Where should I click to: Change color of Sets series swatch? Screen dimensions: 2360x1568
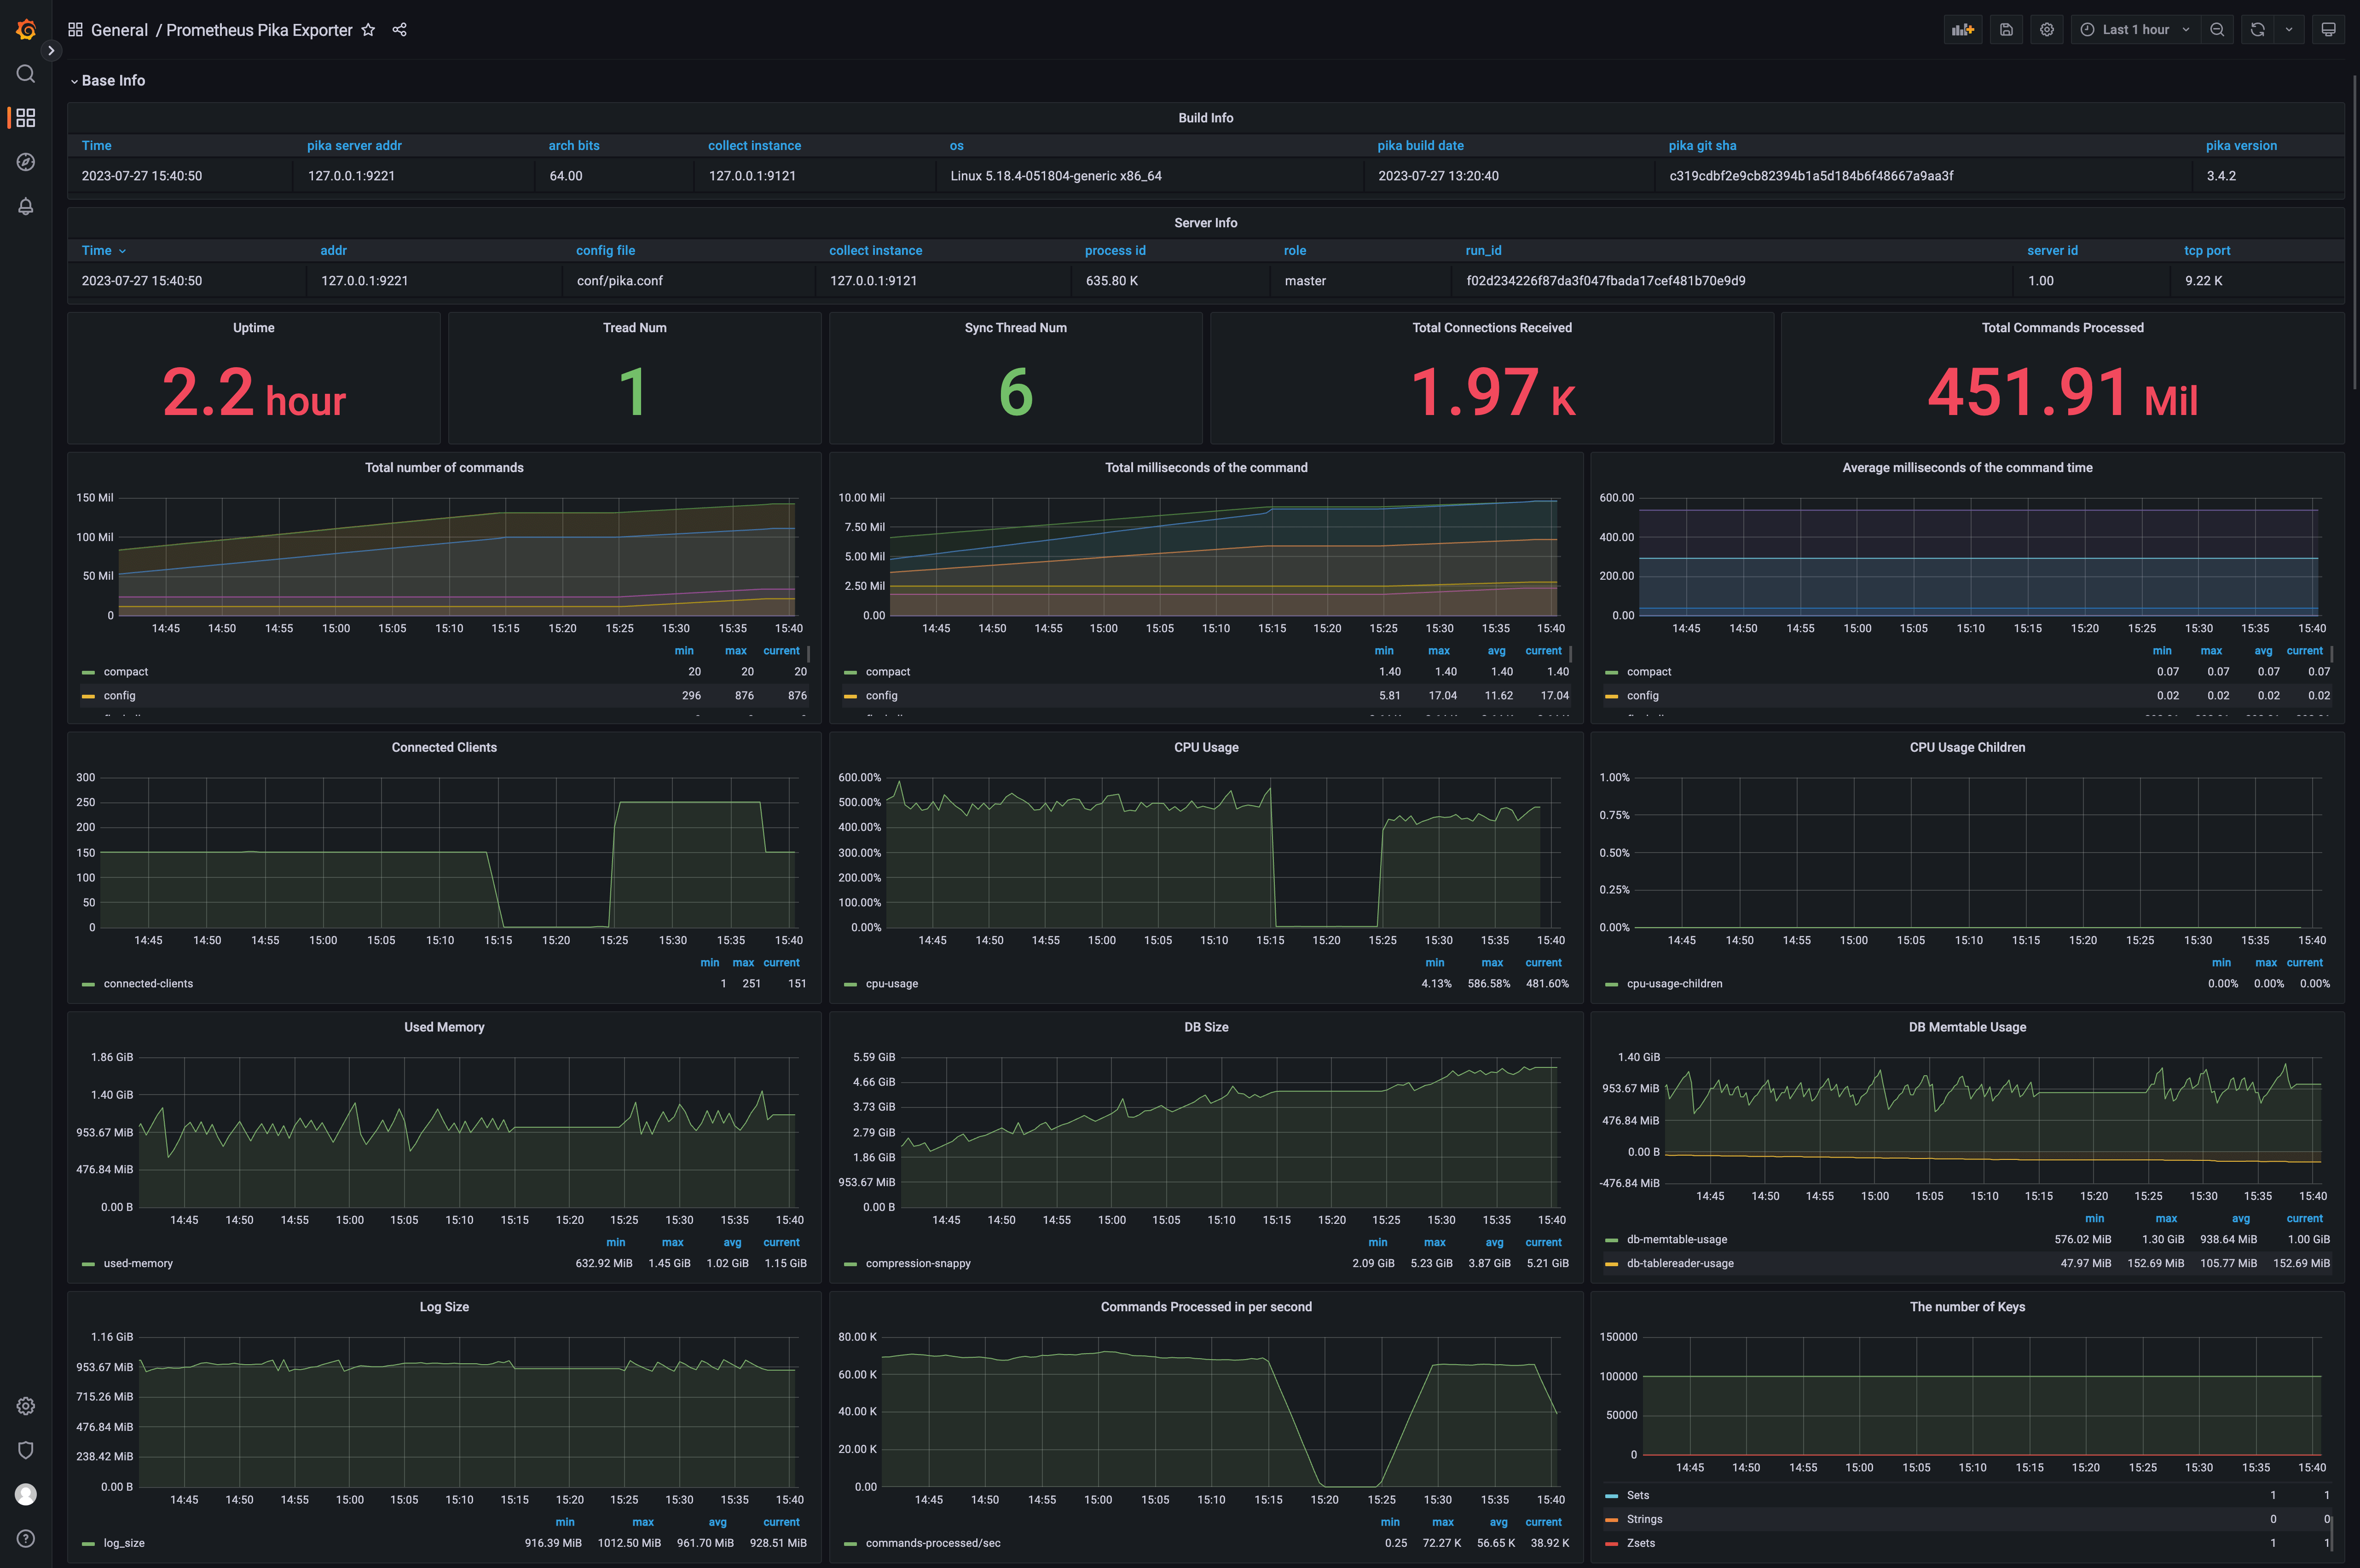click(x=1611, y=1497)
